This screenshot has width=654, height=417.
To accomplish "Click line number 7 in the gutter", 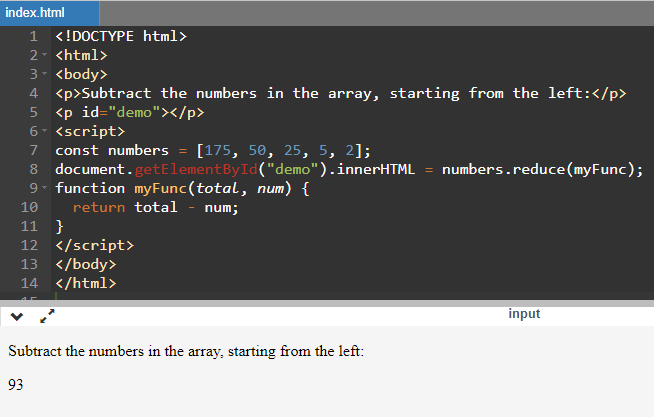I will tap(33, 151).
